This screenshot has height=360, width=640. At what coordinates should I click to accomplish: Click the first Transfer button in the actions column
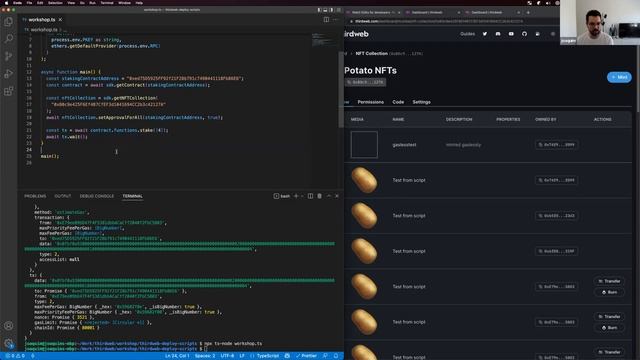[x=609, y=281]
